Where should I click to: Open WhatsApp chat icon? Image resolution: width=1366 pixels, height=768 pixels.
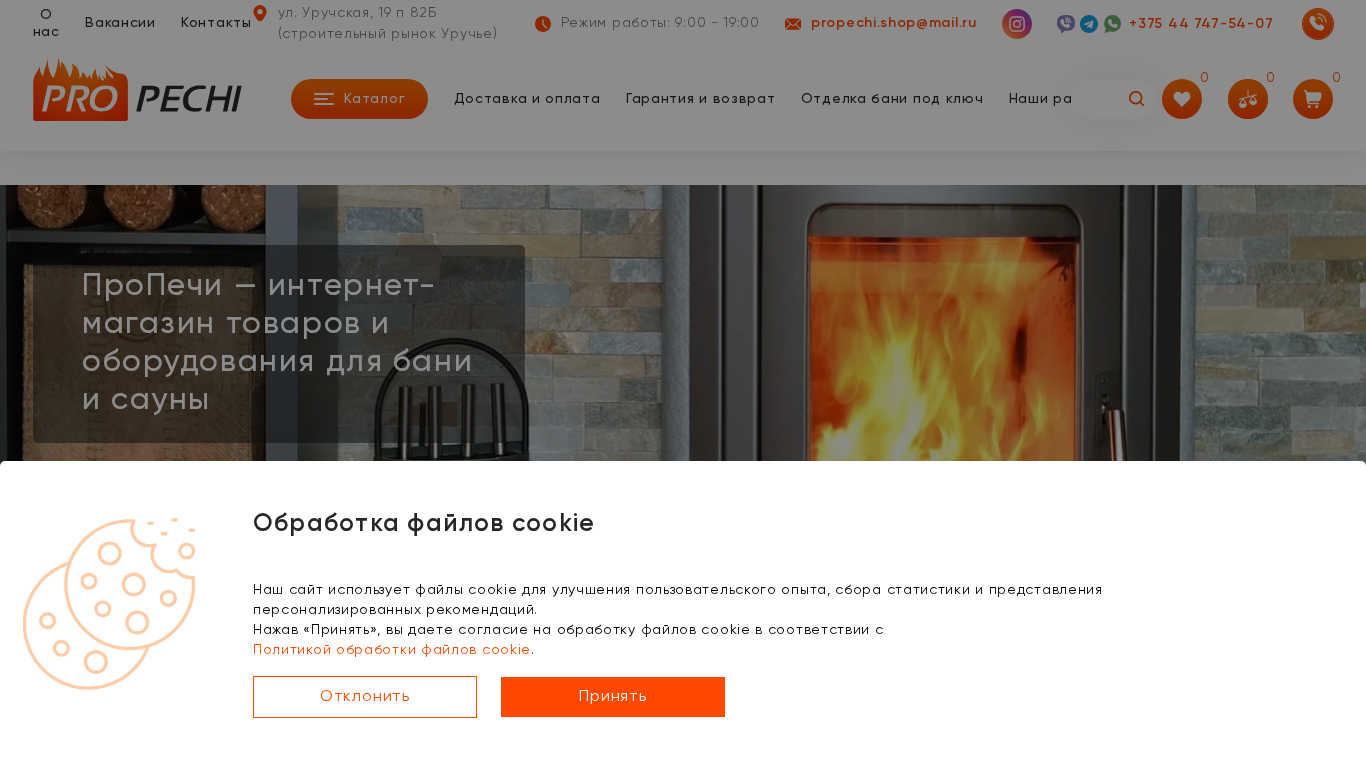pyautogui.click(x=1113, y=24)
